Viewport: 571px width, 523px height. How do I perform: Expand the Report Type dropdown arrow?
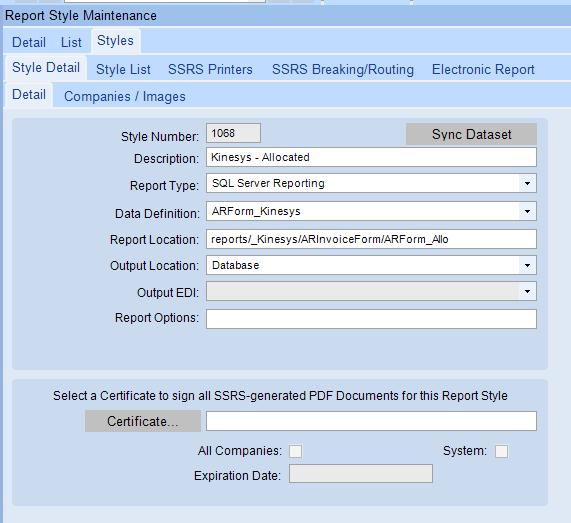(527, 183)
